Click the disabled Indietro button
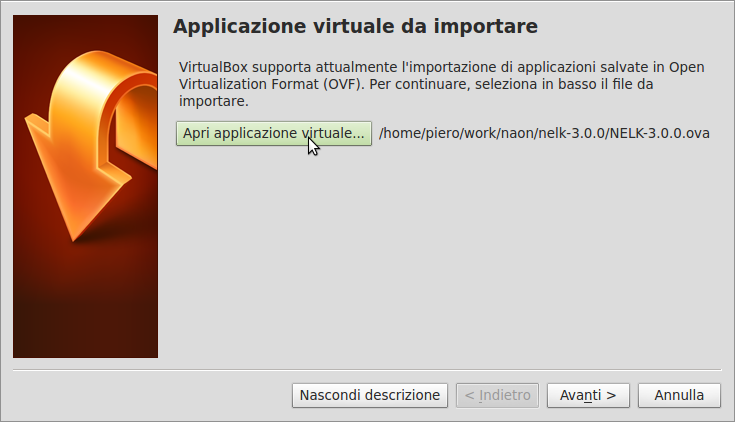 pos(498,395)
